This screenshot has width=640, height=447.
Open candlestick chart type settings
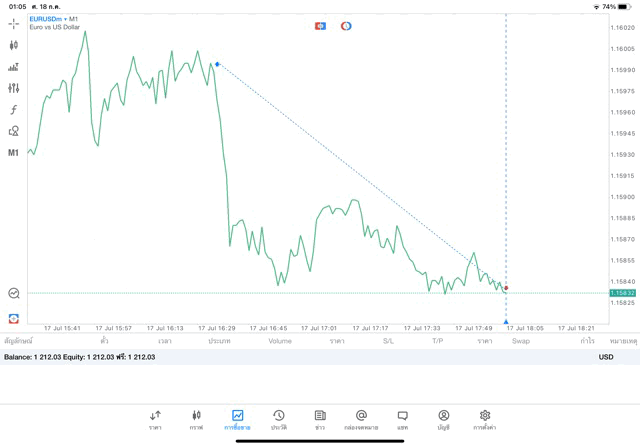(14, 45)
